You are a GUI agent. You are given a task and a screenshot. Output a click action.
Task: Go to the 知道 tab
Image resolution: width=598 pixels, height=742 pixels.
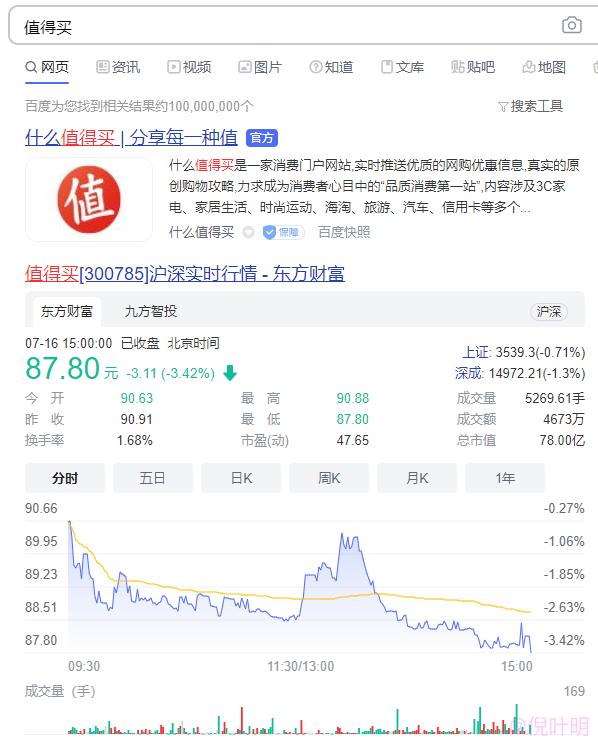[331, 67]
